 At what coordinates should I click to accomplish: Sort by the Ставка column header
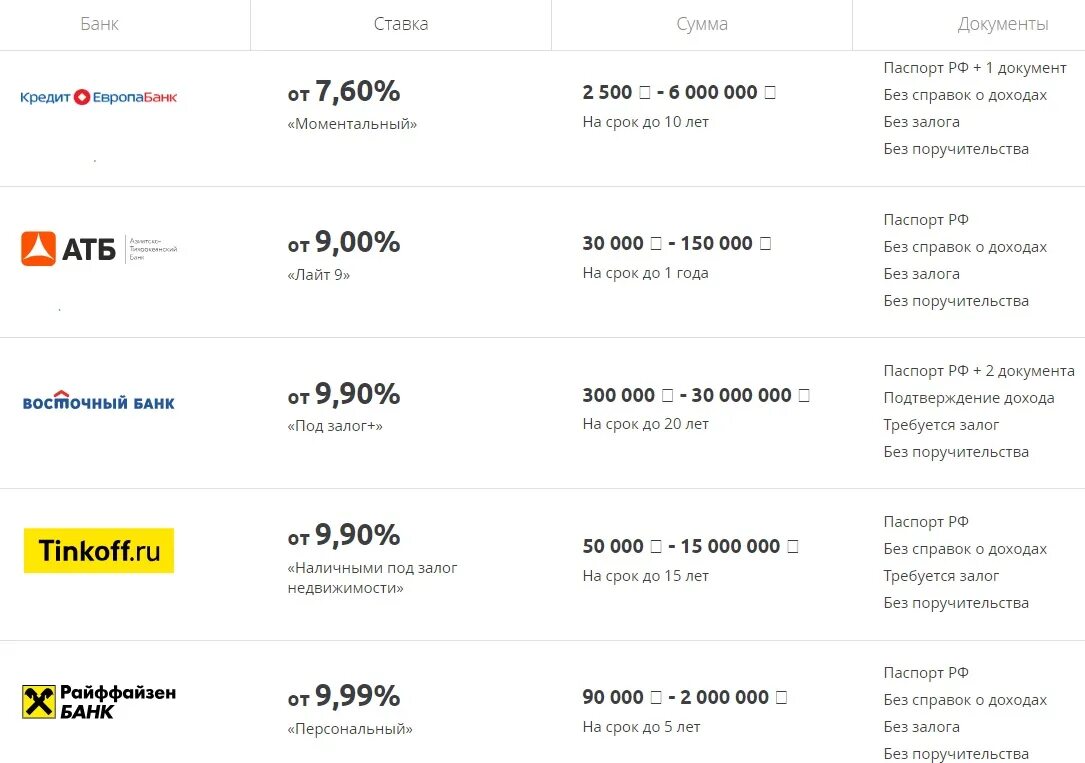(401, 24)
